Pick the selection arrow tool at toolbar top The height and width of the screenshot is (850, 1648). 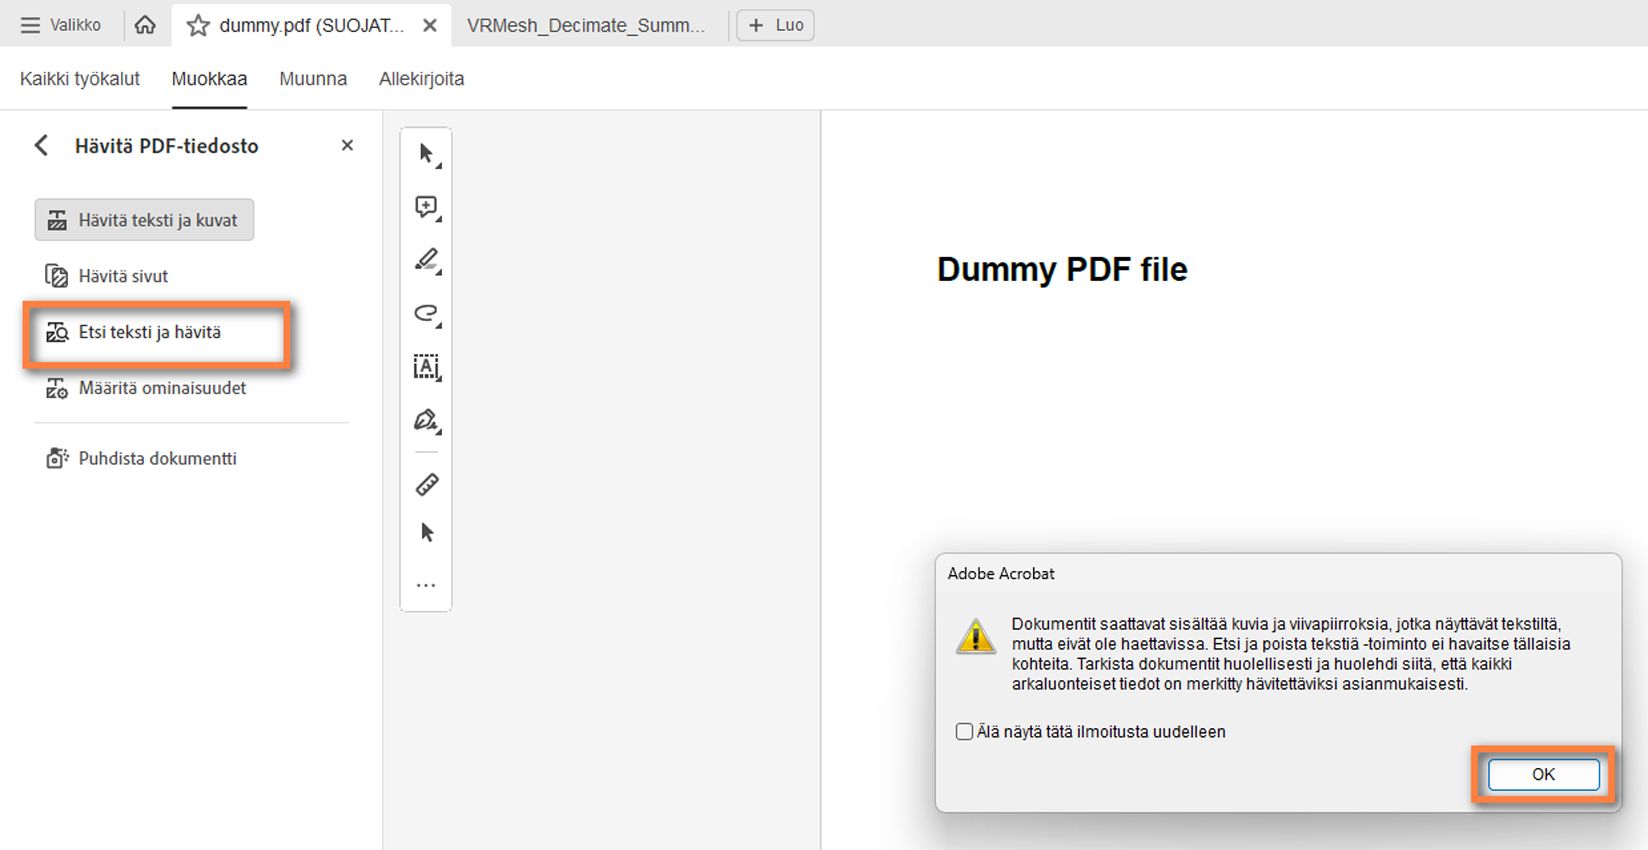(427, 155)
